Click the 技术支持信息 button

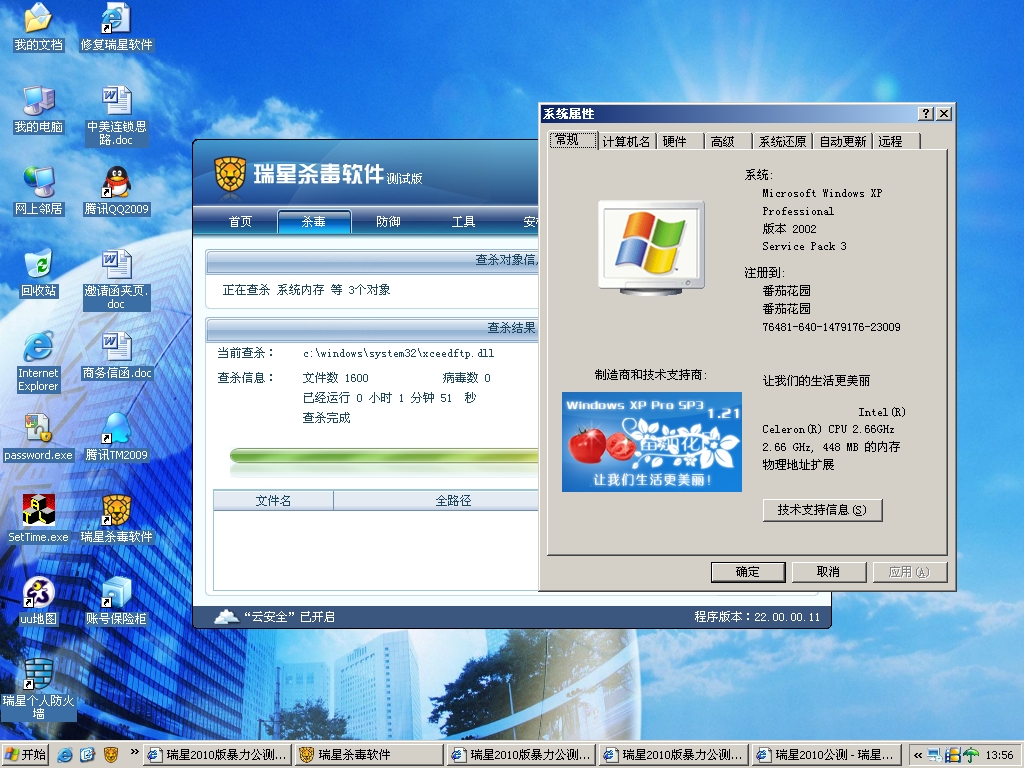(x=822, y=510)
